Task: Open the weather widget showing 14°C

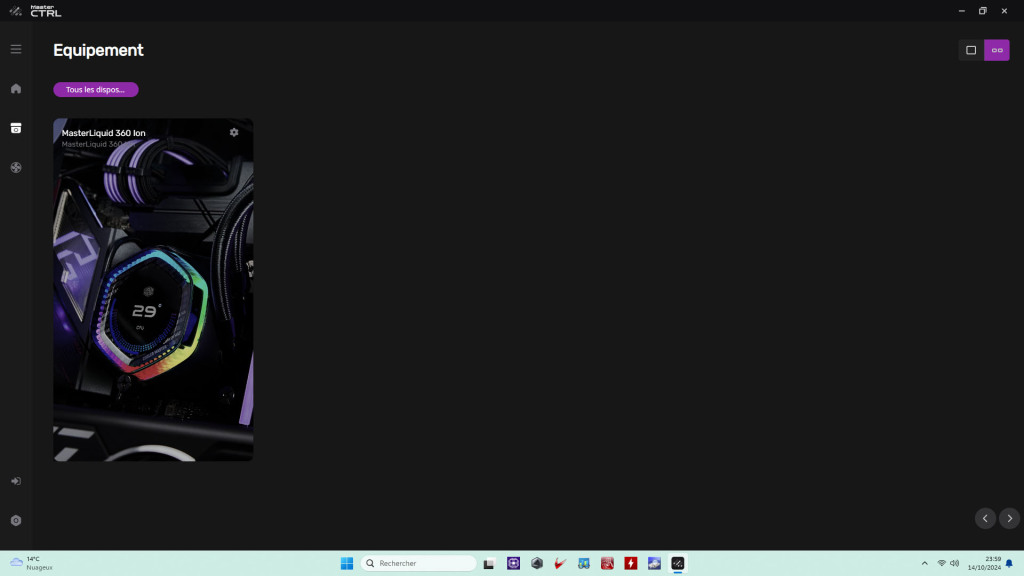Action: [x=31, y=564]
